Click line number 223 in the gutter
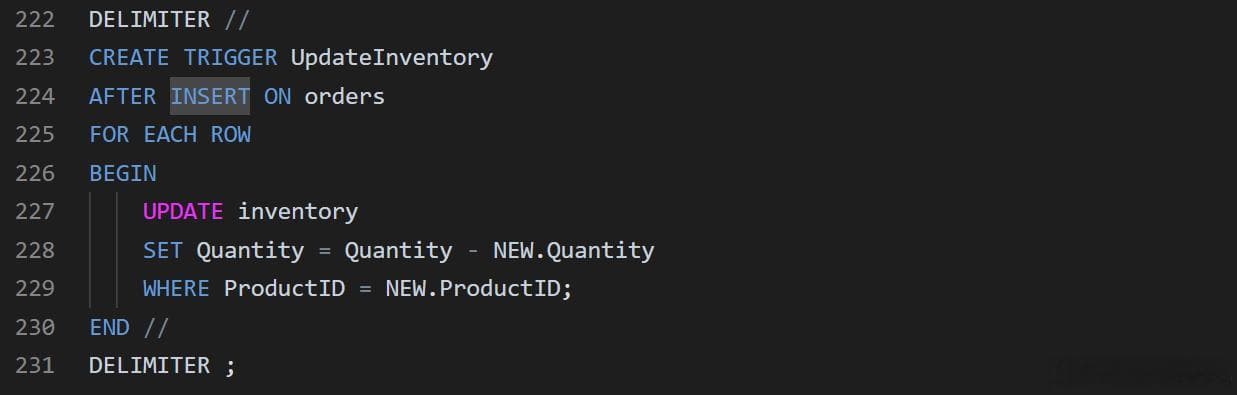 tap(35, 58)
